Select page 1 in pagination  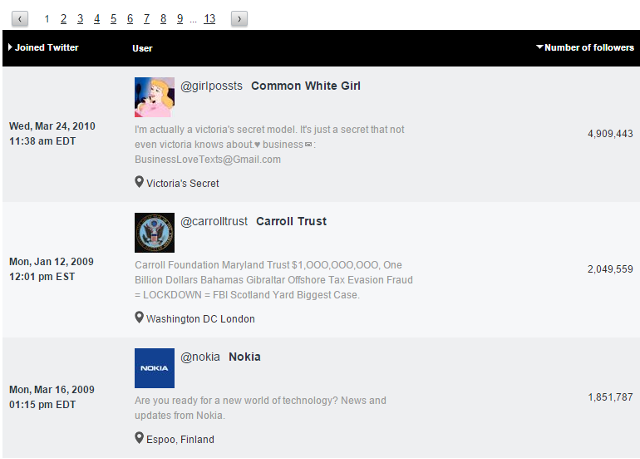(47, 19)
